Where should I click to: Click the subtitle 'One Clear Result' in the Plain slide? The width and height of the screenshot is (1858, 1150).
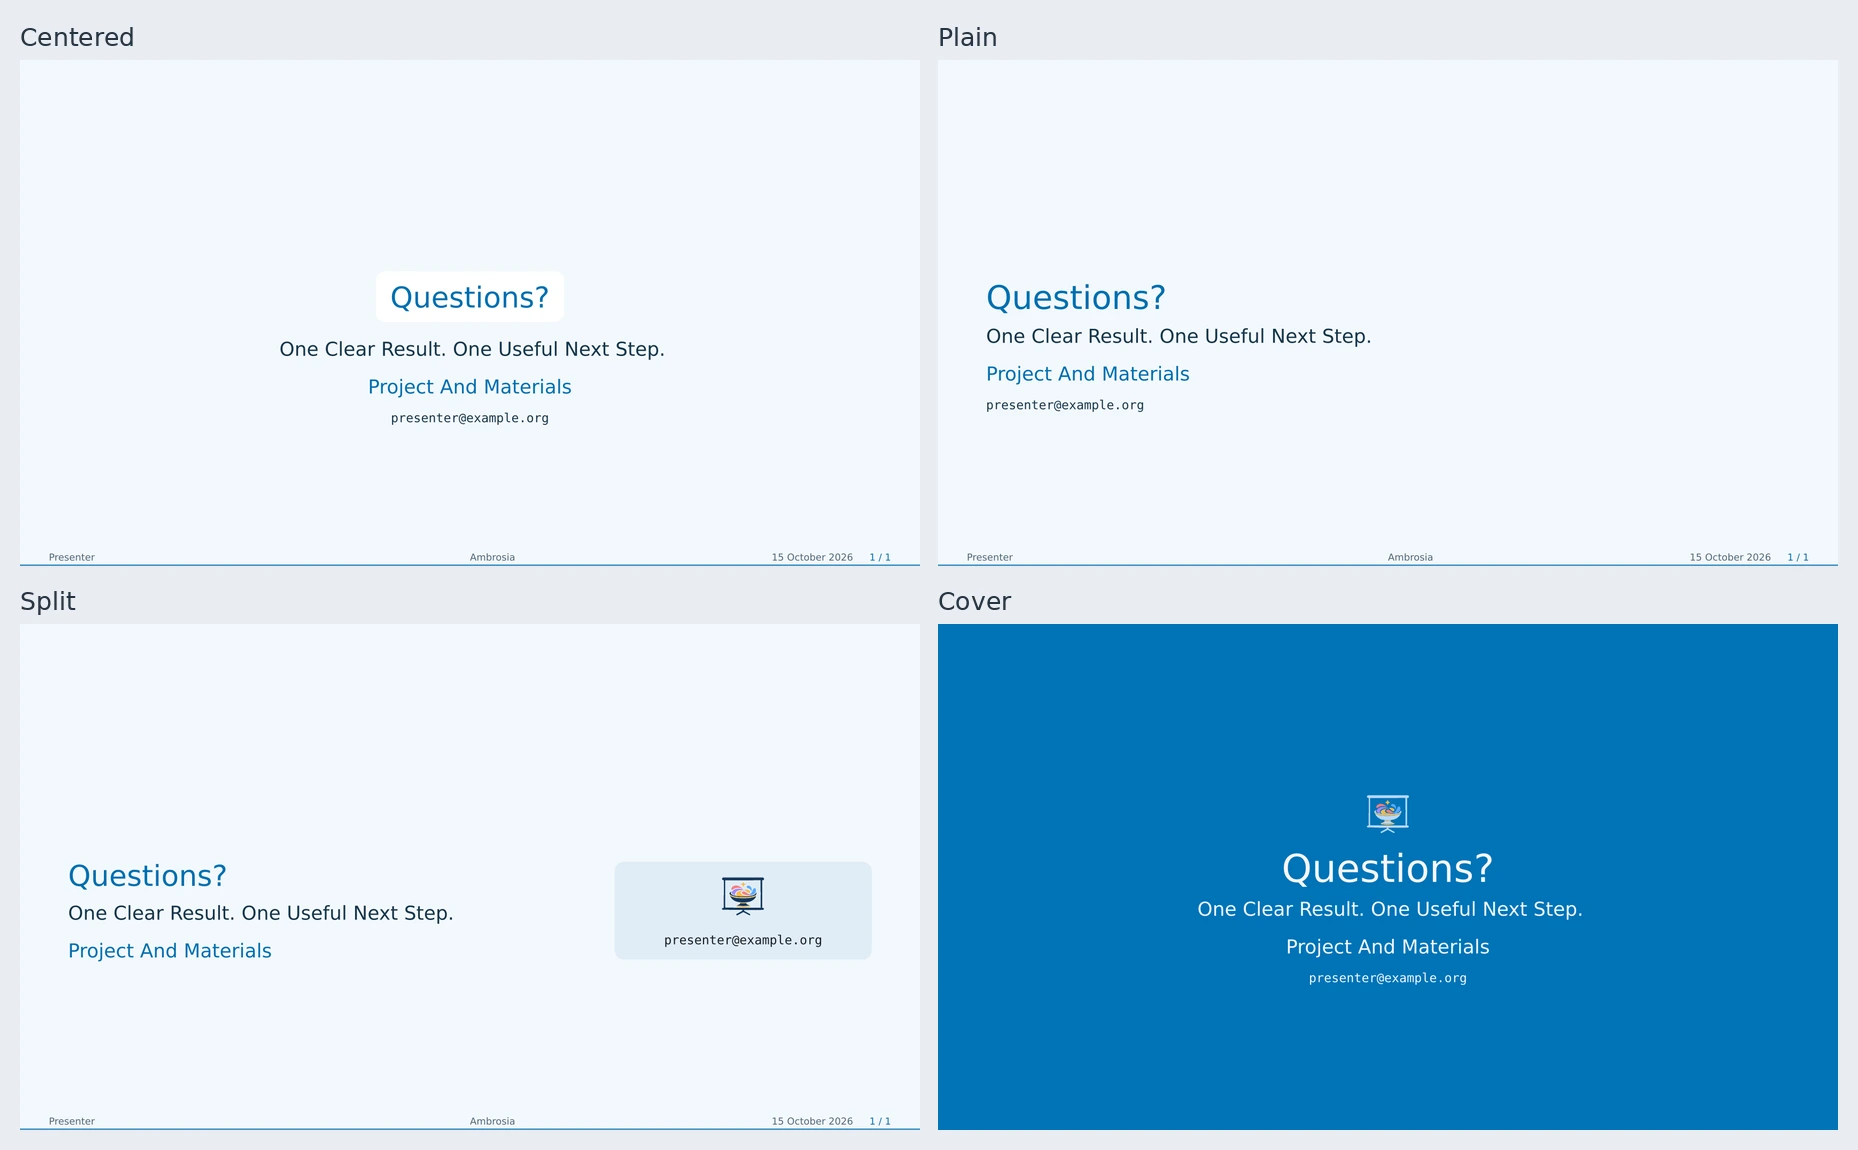click(x=1179, y=336)
